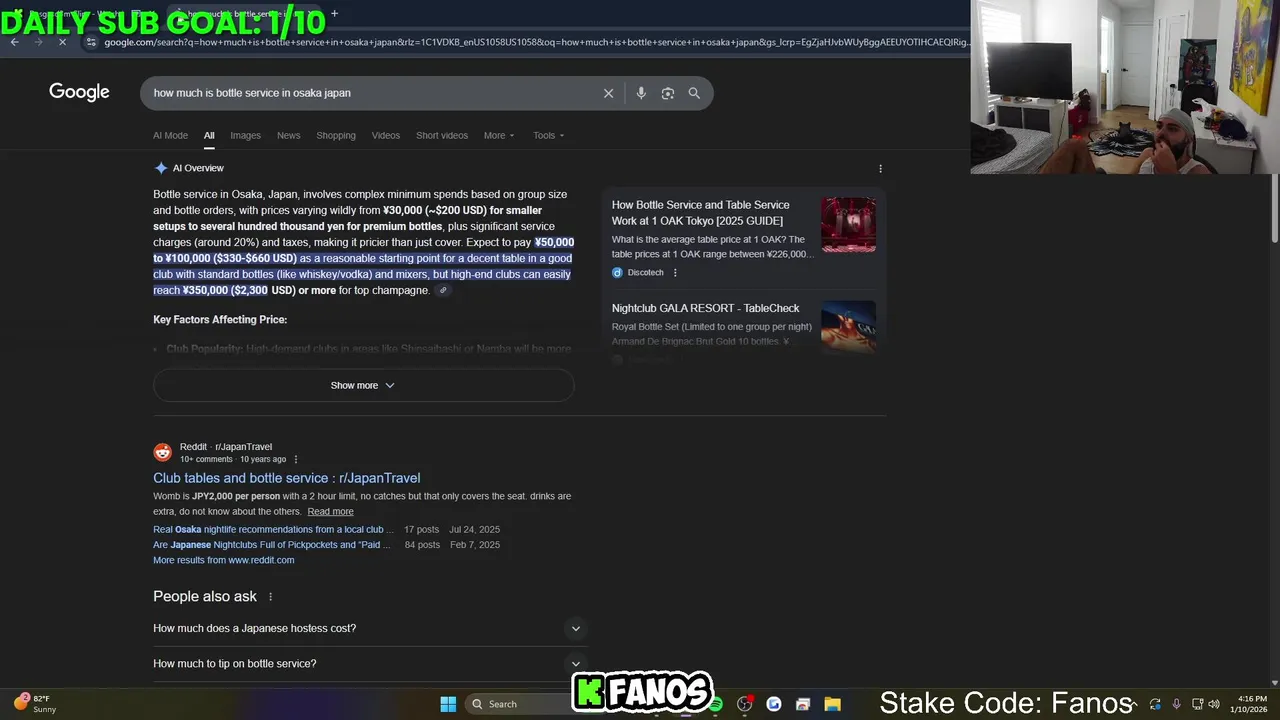Viewport: 1280px width, 720px height.
Task: Click the 'Key Factors Affecting Price:' heading
Action: click(x=220, y=320)
